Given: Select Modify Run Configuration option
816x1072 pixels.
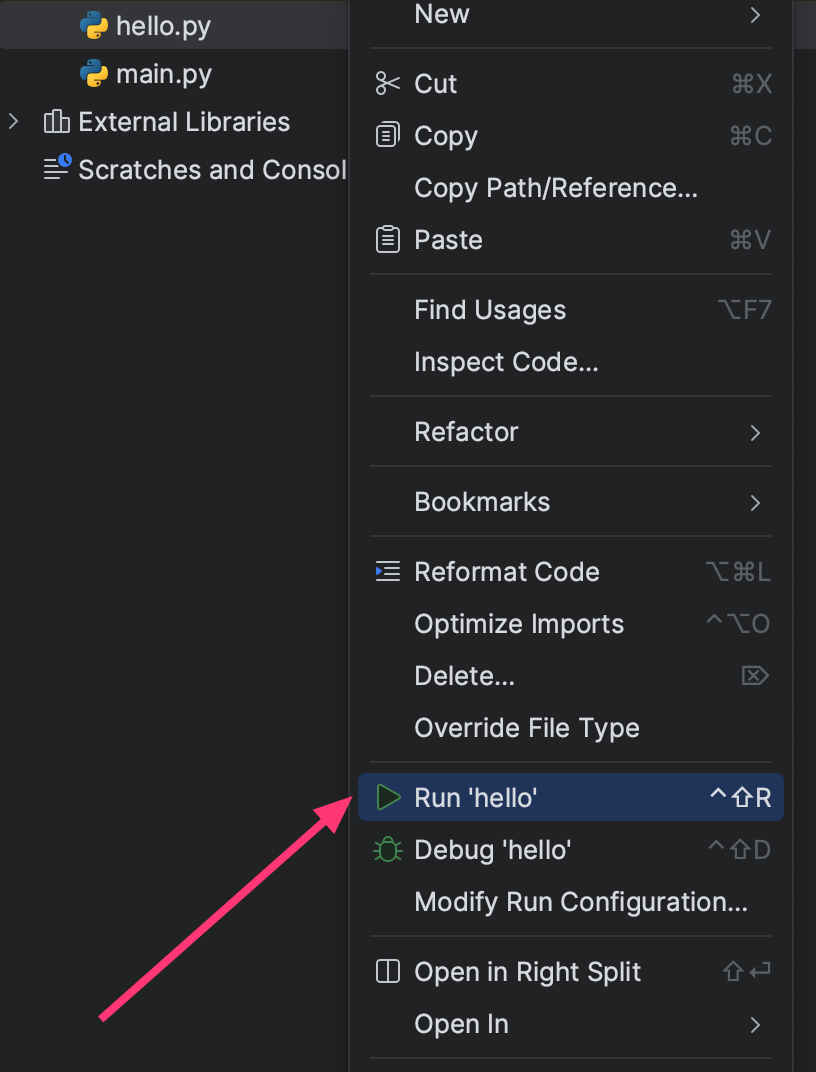Looking at the screenshot, I should click(581, 902).
